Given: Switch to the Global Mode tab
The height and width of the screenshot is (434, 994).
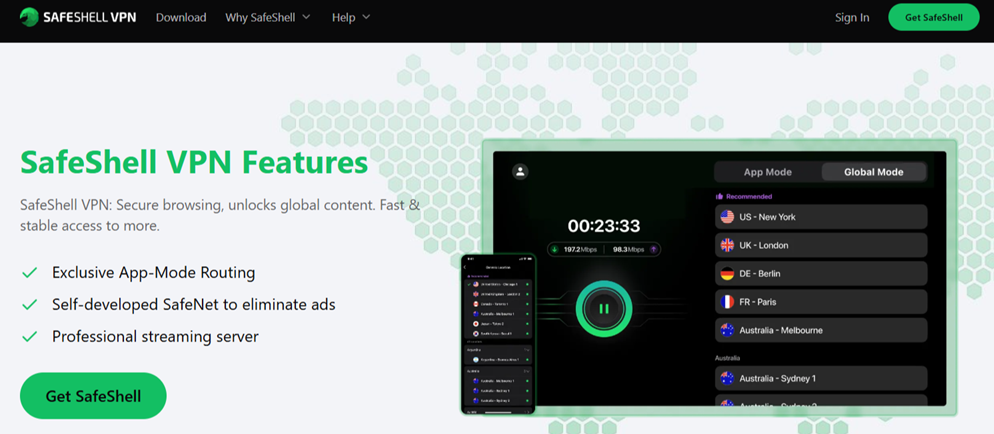Looking at the screenshot, I should point(874,172).
